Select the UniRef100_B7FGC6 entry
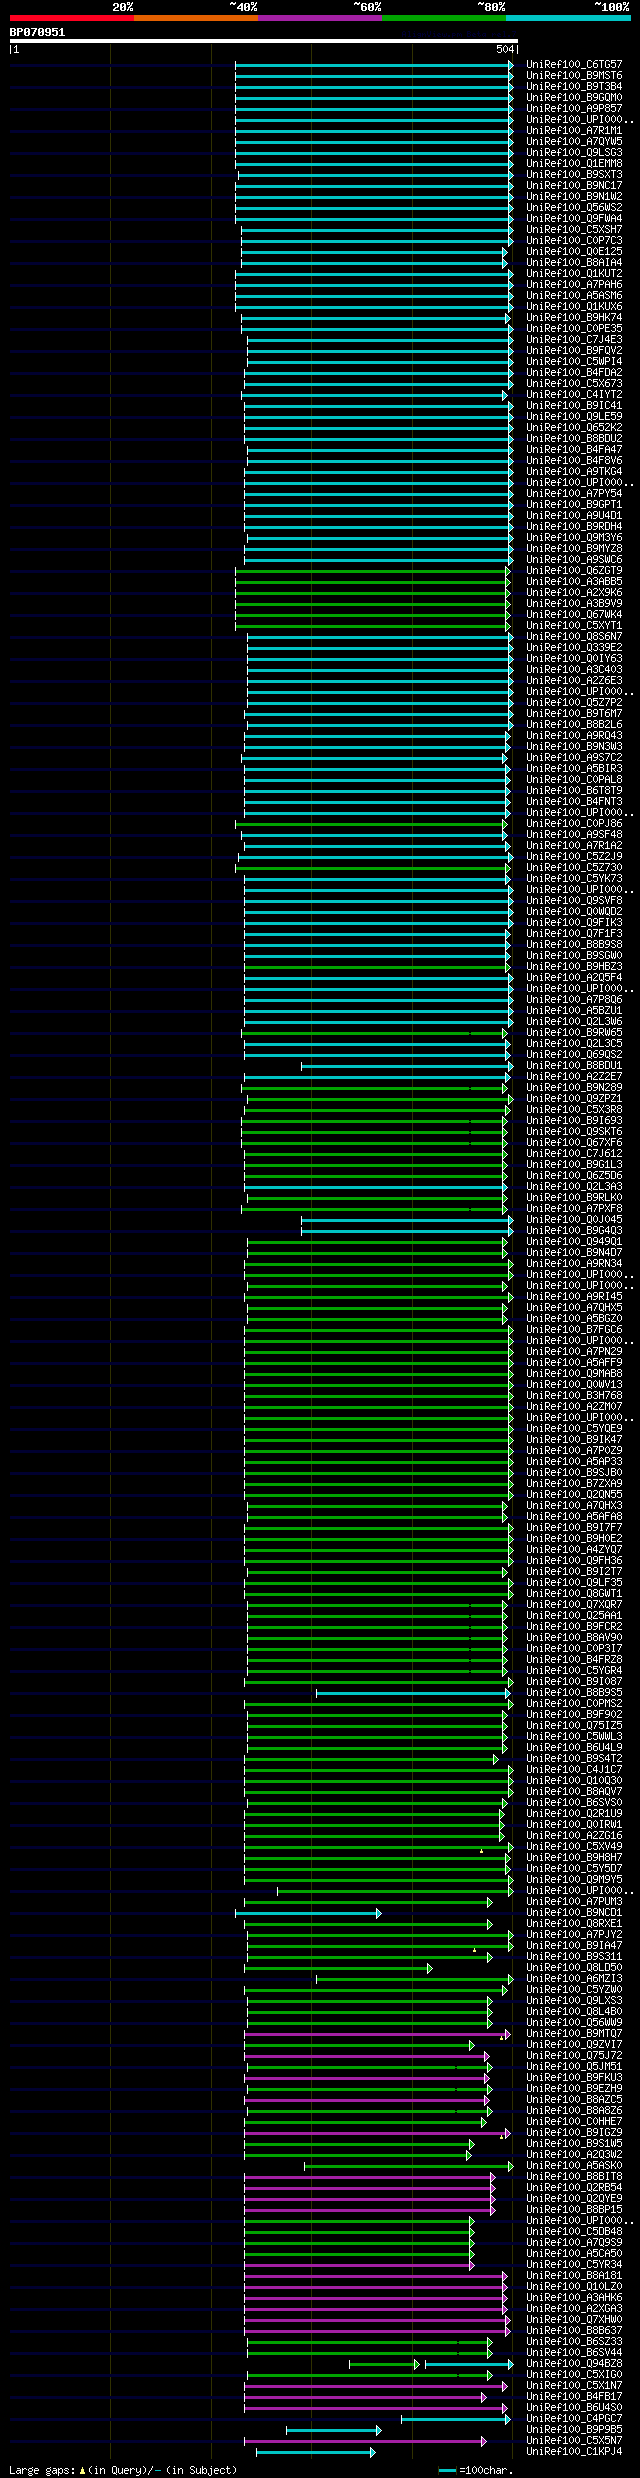Viewport: 640px width, 2478px height. tap(574, 1329)
